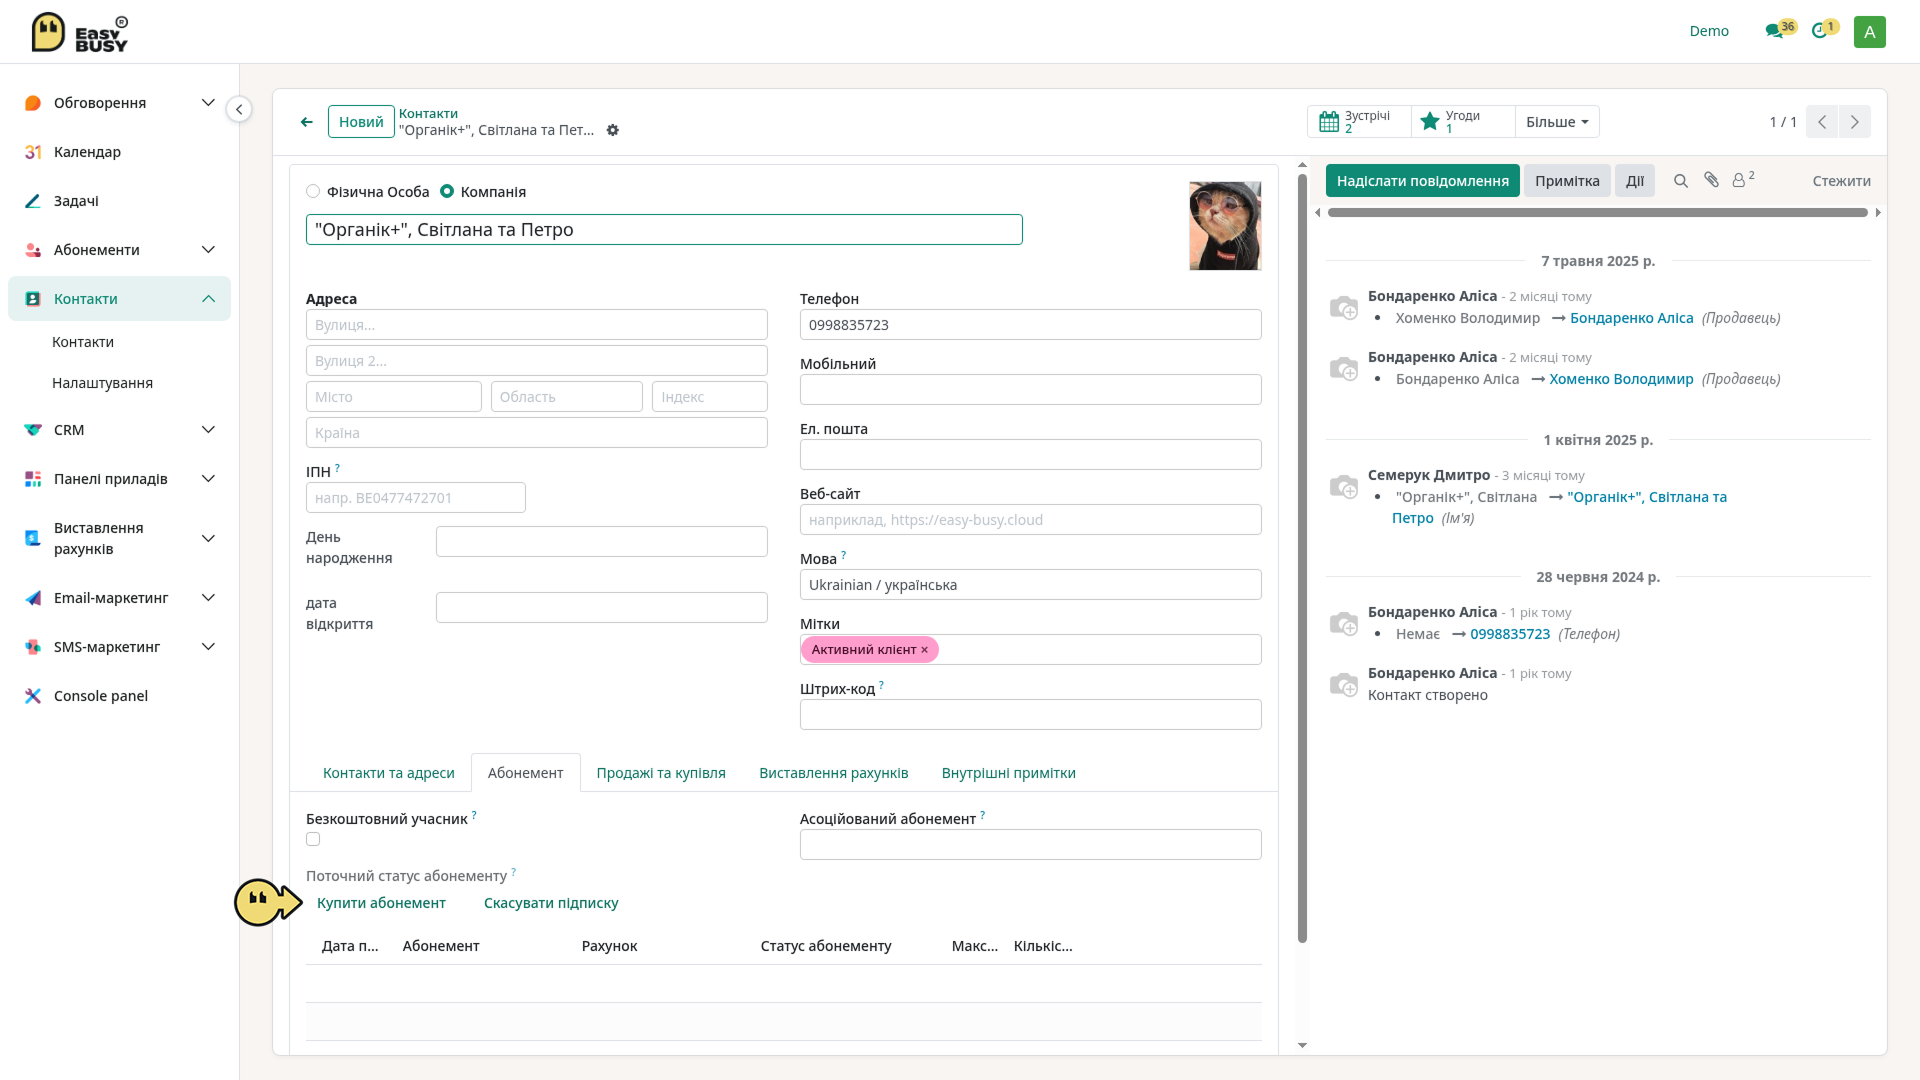Click the Скасувати підписку link
This screenshot has width=1920, height=1080.
pyautogui.click(x=551, y=903)
